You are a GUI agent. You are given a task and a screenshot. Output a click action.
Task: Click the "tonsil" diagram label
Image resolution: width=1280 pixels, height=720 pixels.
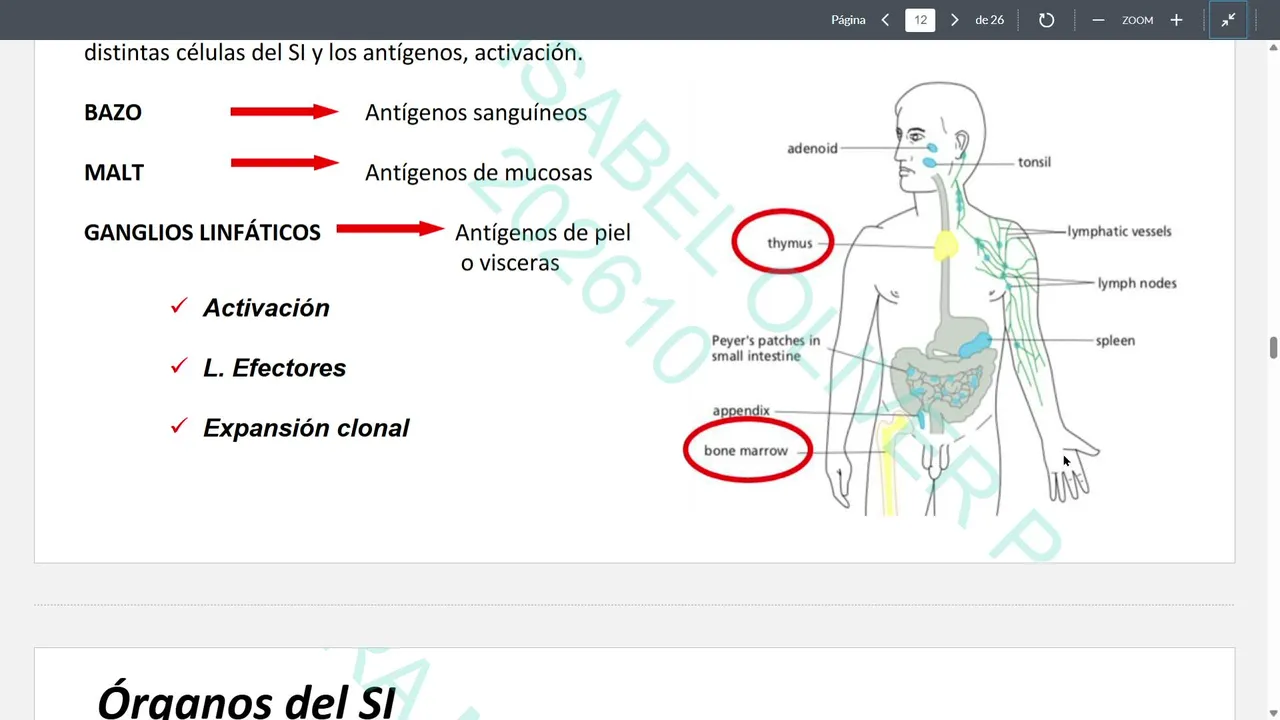pyautogui.click(x=1034, y=162)
